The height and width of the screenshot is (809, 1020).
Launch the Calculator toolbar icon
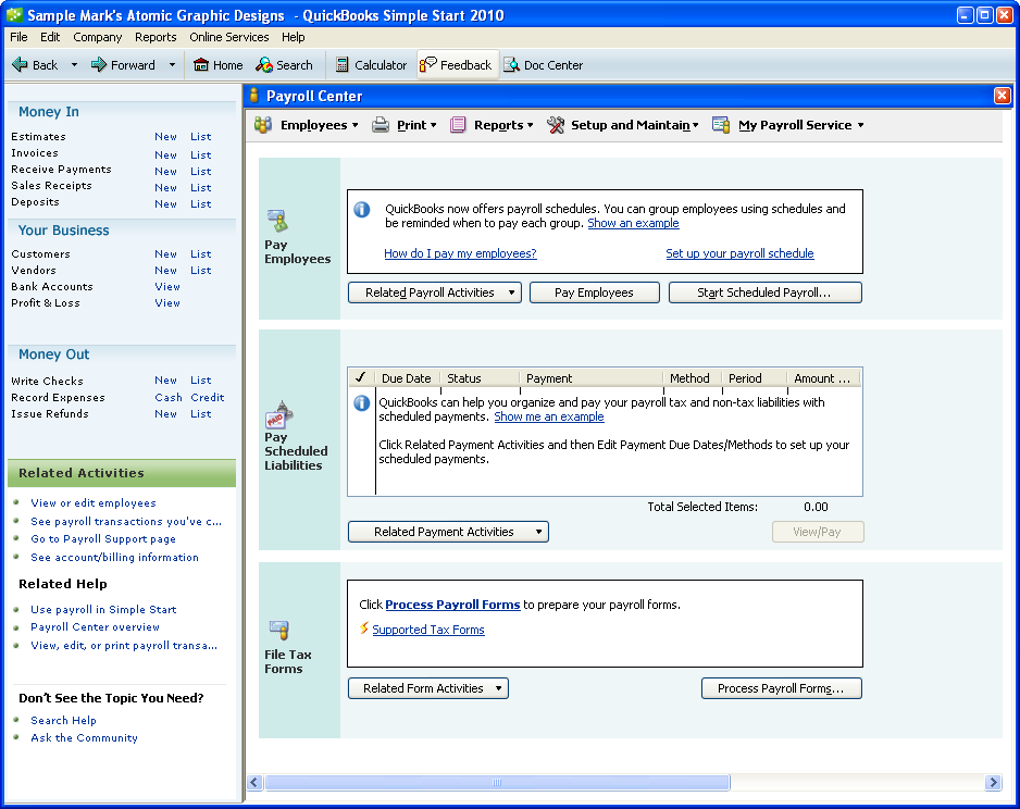click(342, 64)
